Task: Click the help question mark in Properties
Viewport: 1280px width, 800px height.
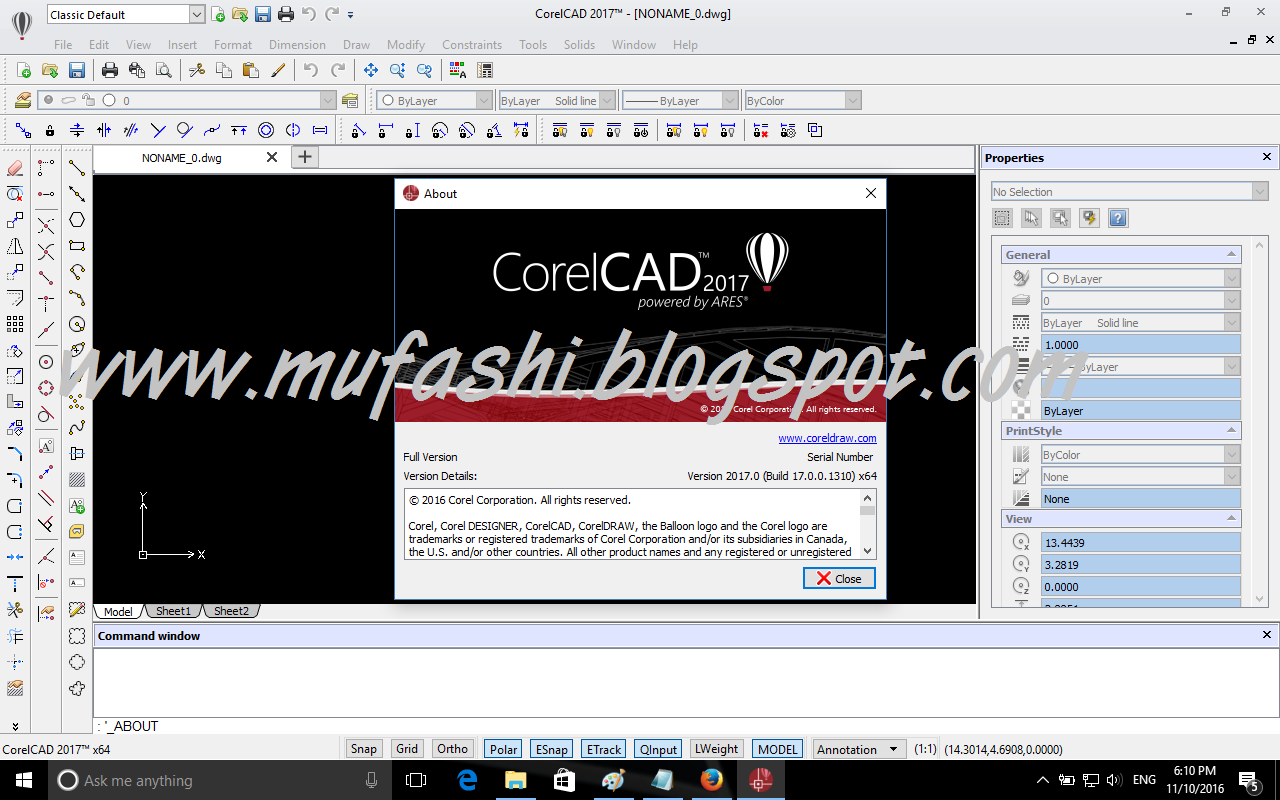Action: (1118, 218)
